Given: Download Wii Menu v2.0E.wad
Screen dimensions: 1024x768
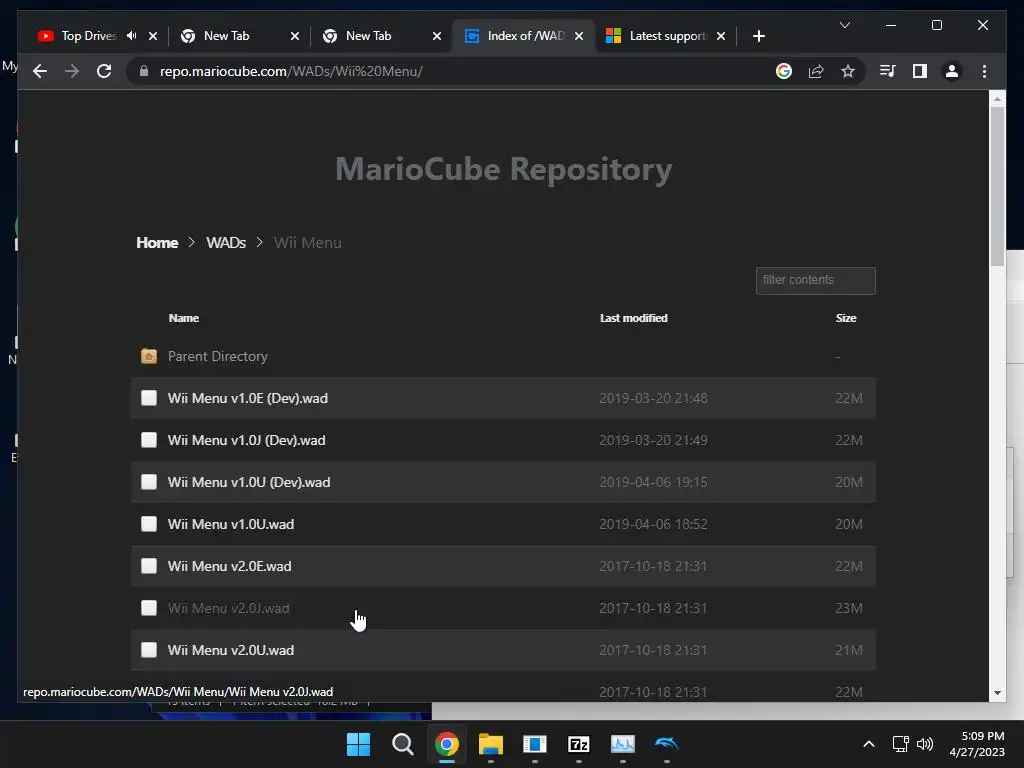Looking at the screenshot, I should click(x=229, y=566).
